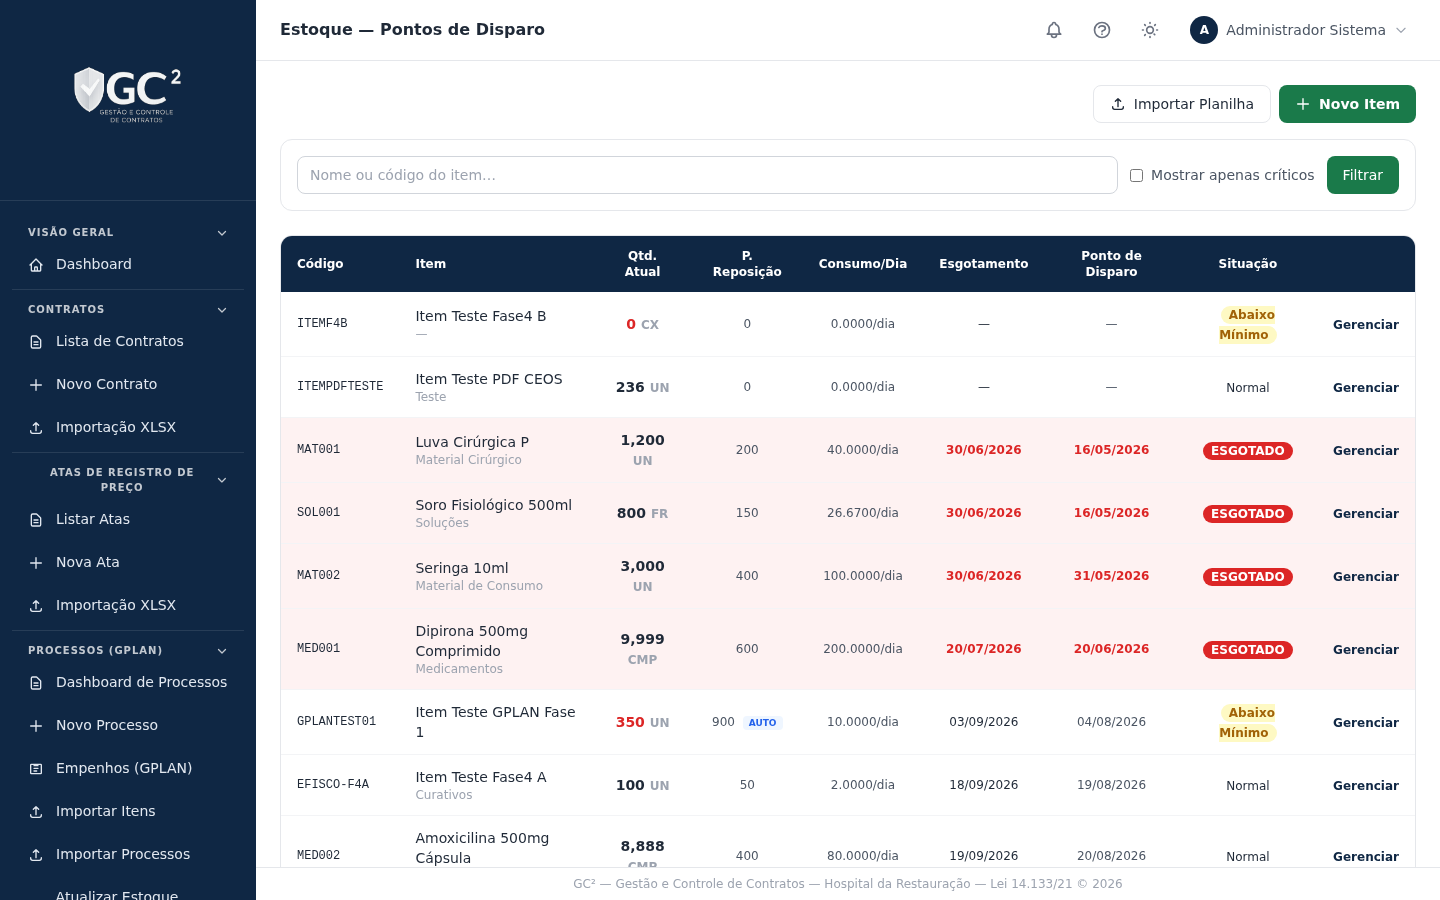Screen dimensions: 1440x900
Task: Collapse the Contratos section chevron
Action: pos(222,310)
